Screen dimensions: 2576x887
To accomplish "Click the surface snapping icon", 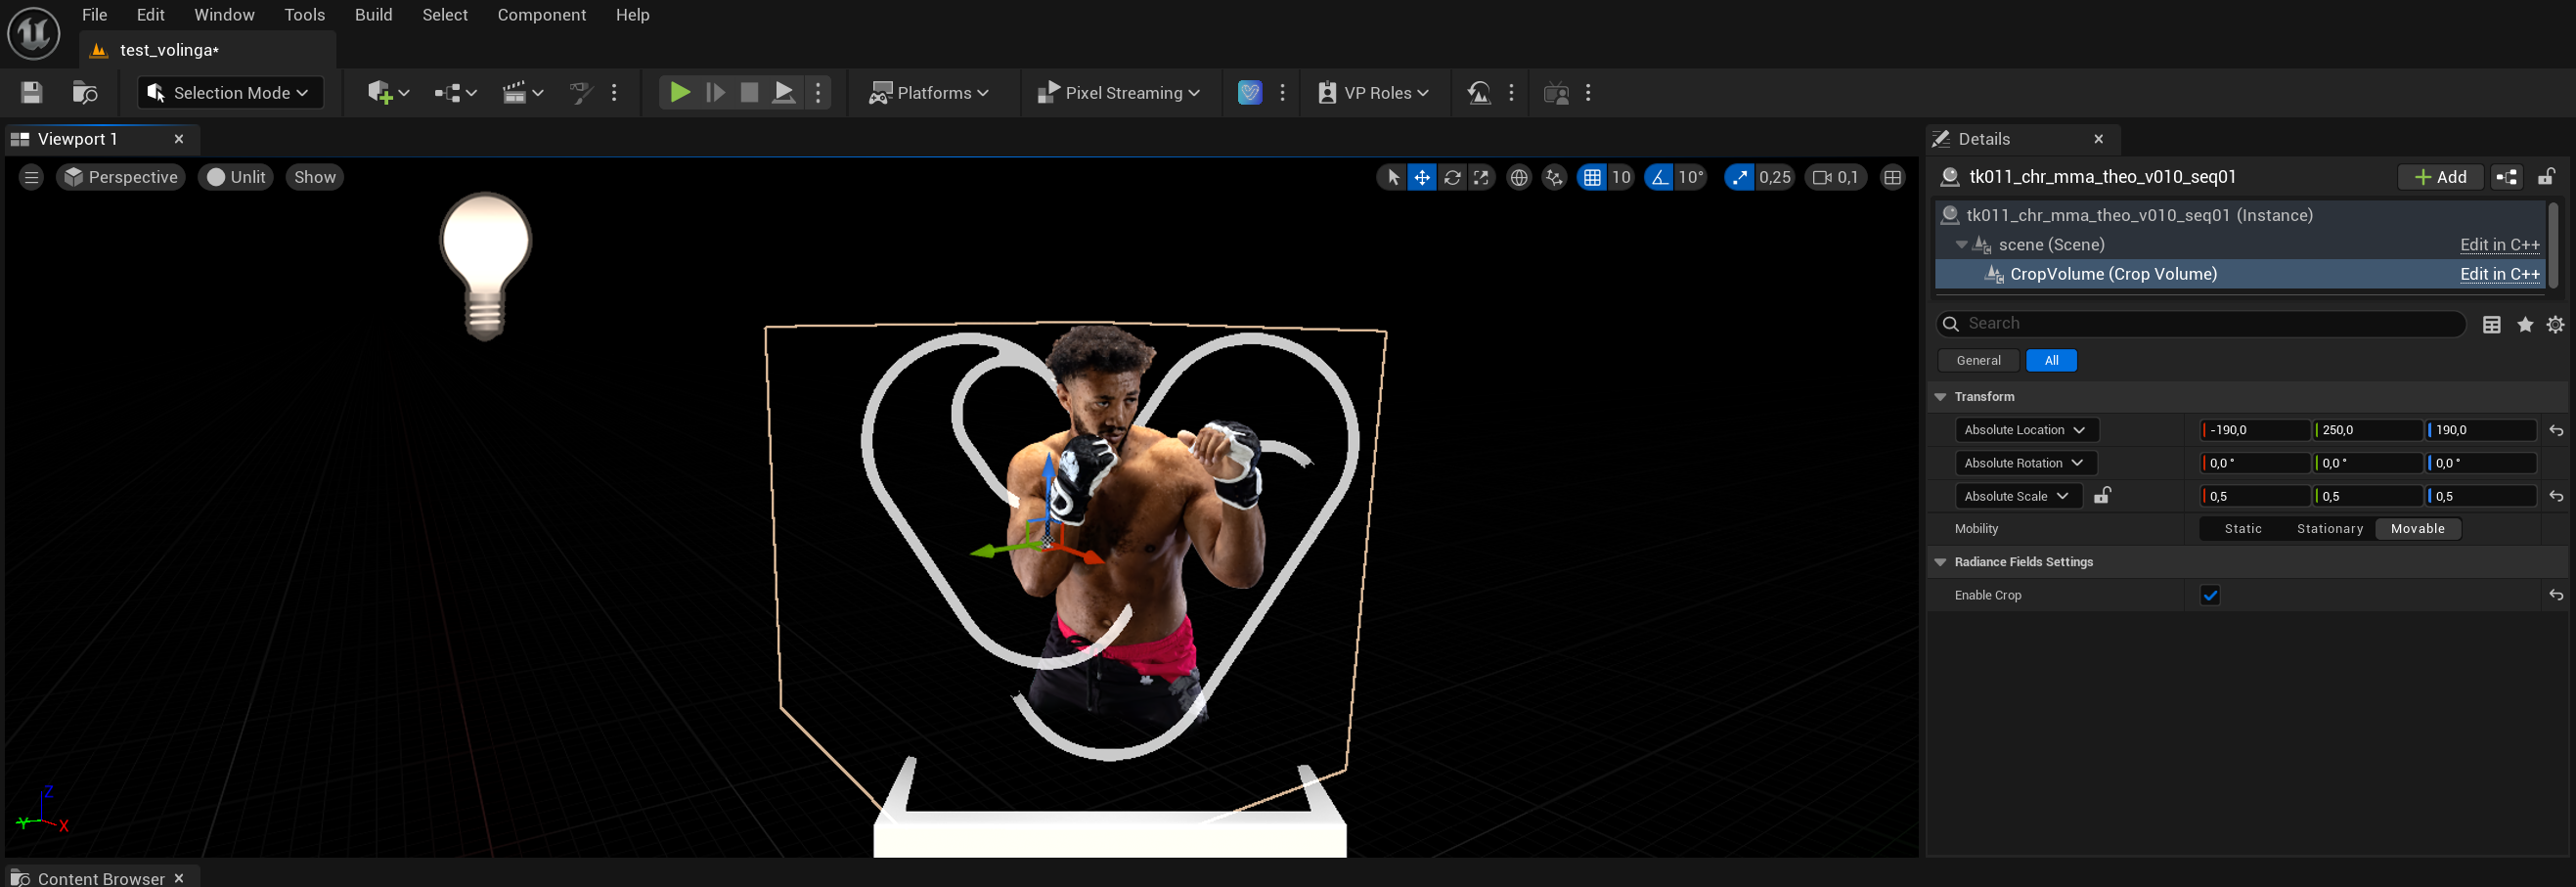I will pyautogui.click(x=1554, y=177).
